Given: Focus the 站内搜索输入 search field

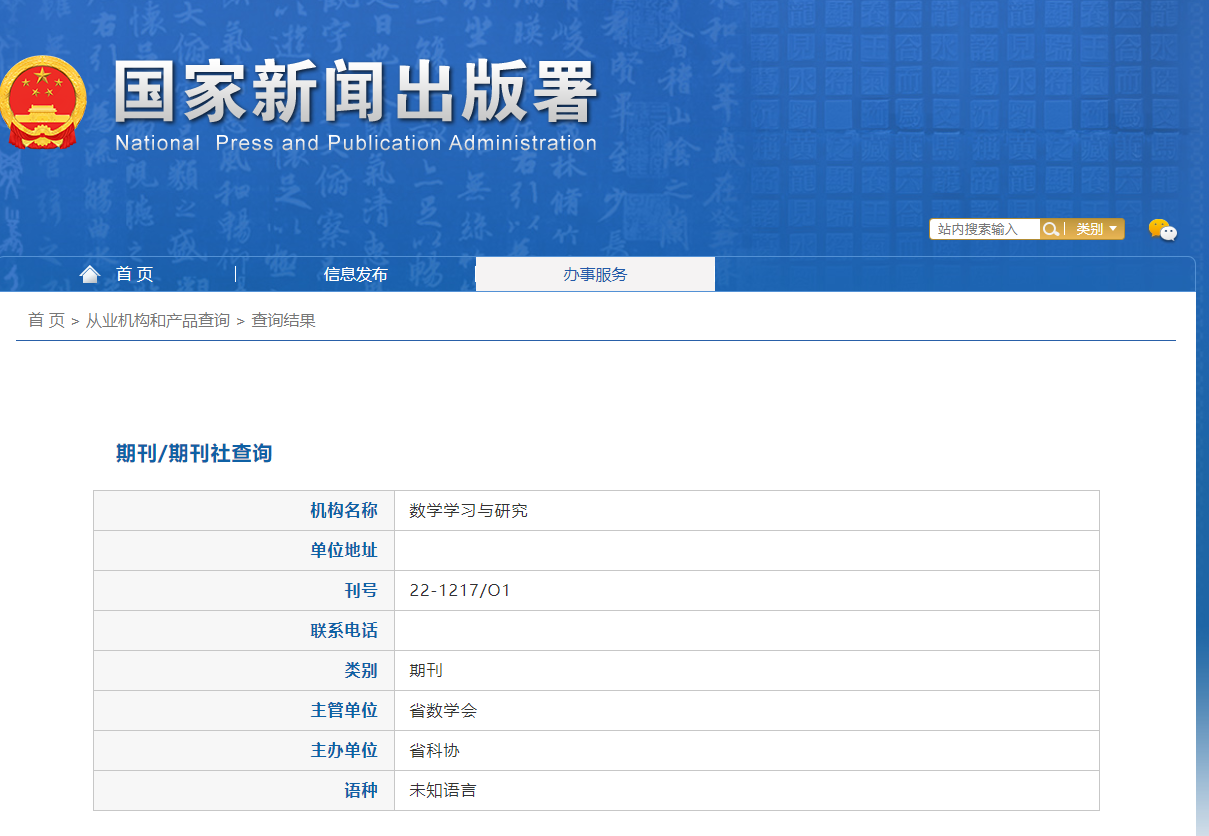Looking at the screenshot, I should pos(984,229).
